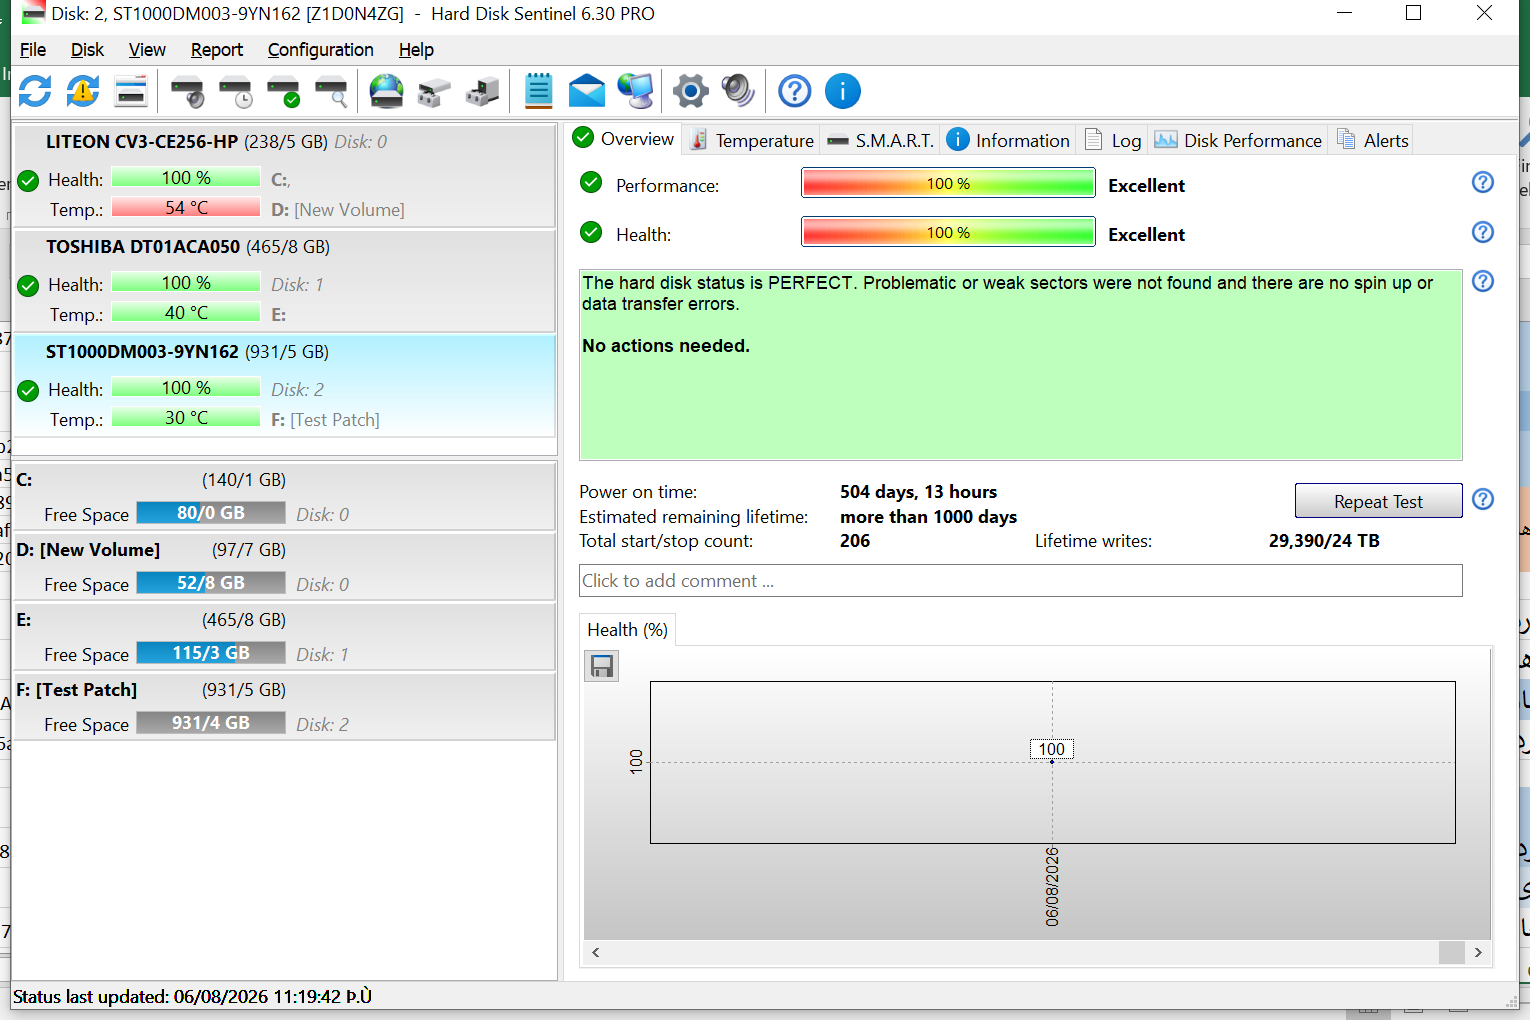
Task: Click the health graph scrollbar left arrow
Action: click(596, 952)
